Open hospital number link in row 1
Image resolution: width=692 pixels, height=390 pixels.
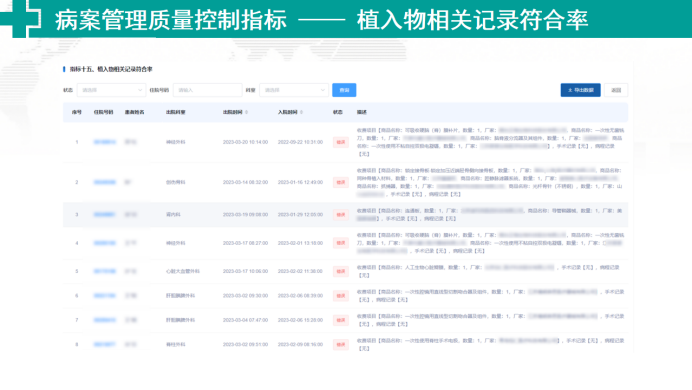[105, 142]
